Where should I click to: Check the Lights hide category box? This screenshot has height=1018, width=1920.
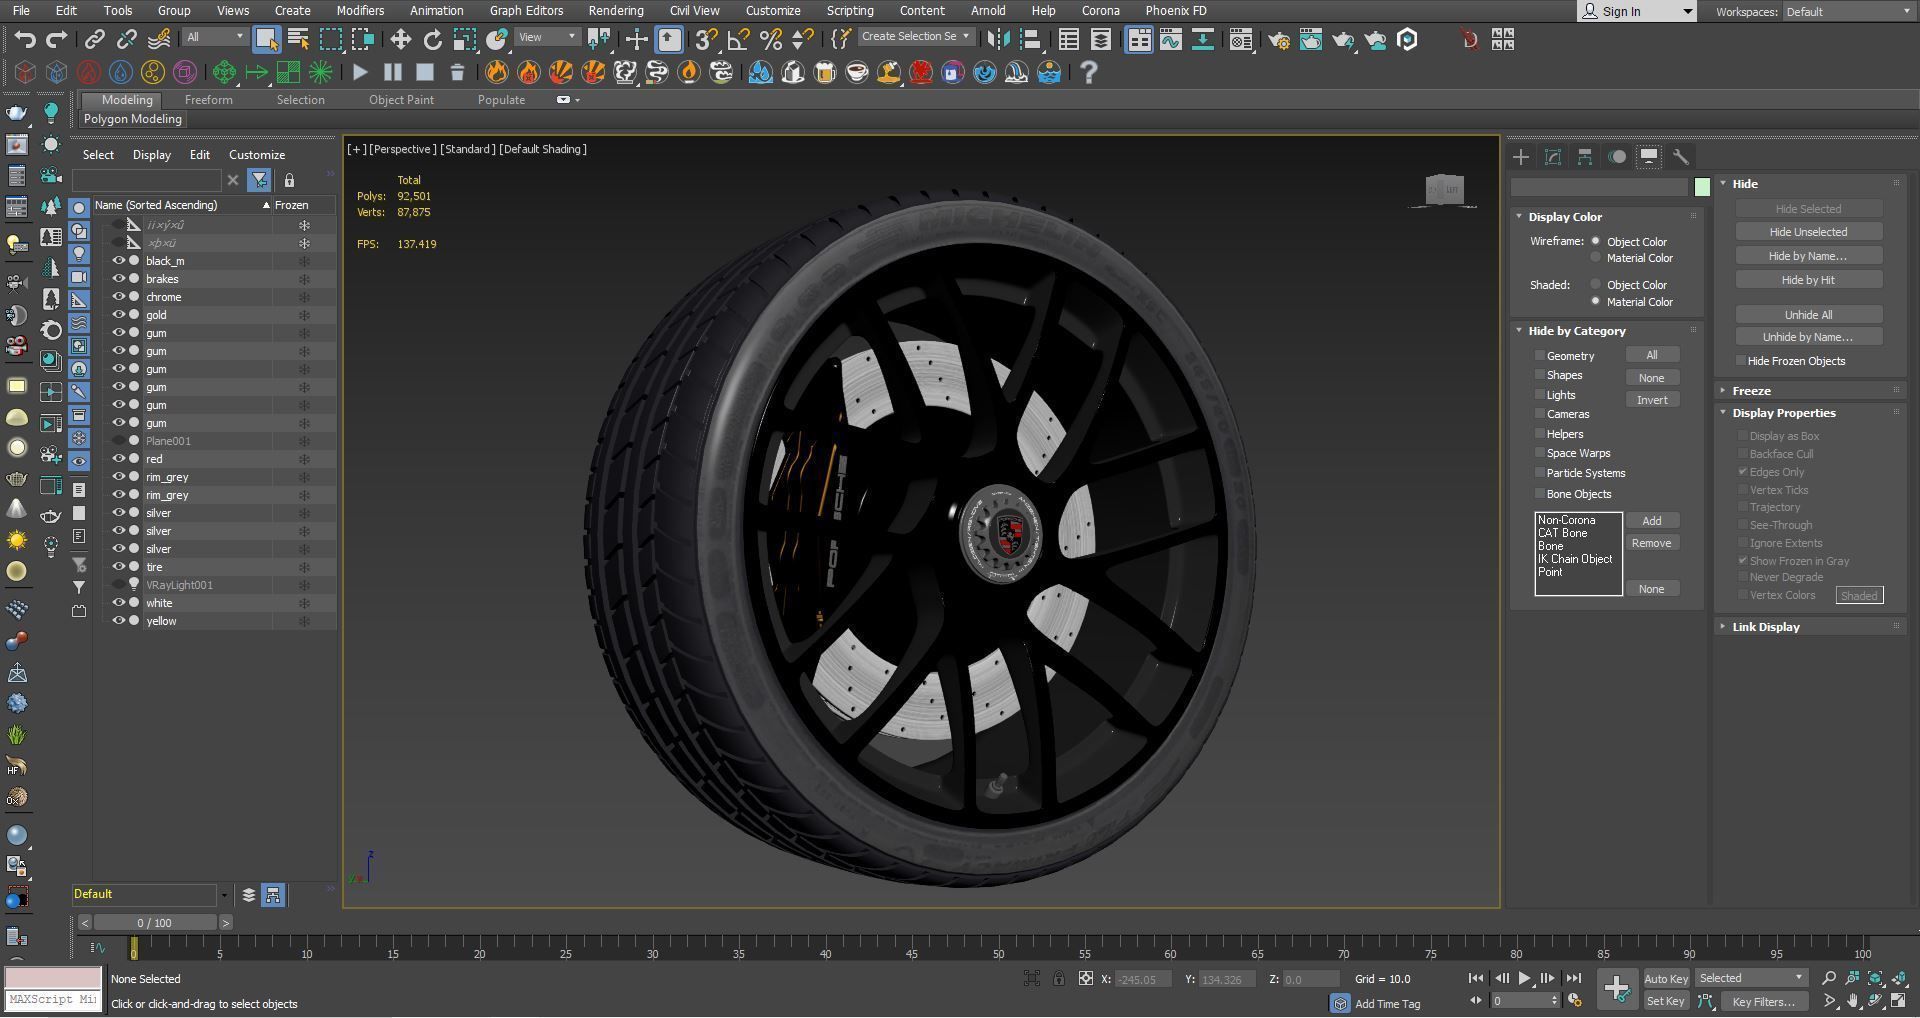pos(1540,395)
